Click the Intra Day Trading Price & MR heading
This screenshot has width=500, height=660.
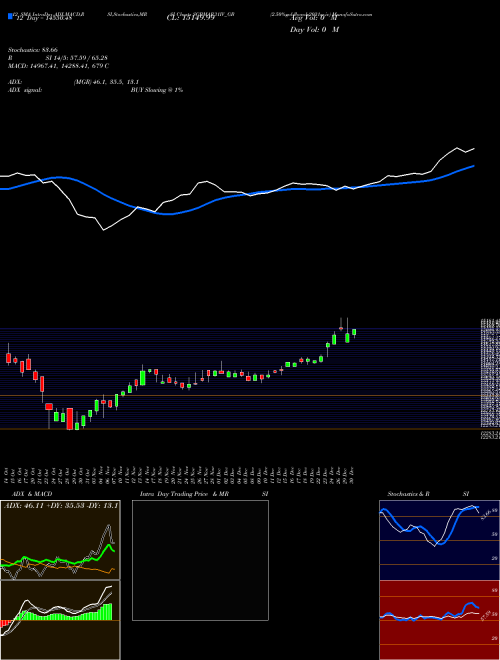coord(185,494)
